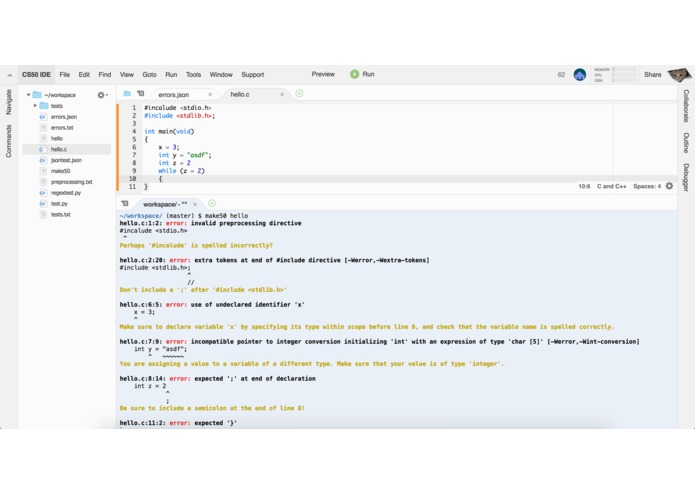Viewport: 695px width, 494px height.
Task: Switch to the errors.json editor tab
Action: [x=173, y=95]
